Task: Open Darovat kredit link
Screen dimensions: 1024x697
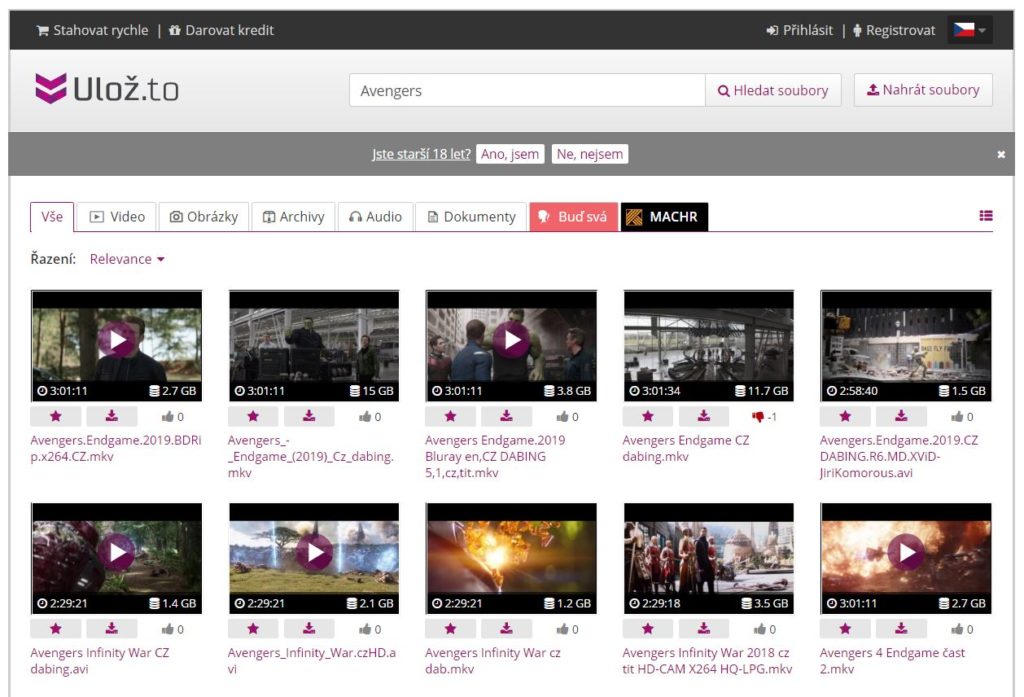Action: [x=221, y=30]
